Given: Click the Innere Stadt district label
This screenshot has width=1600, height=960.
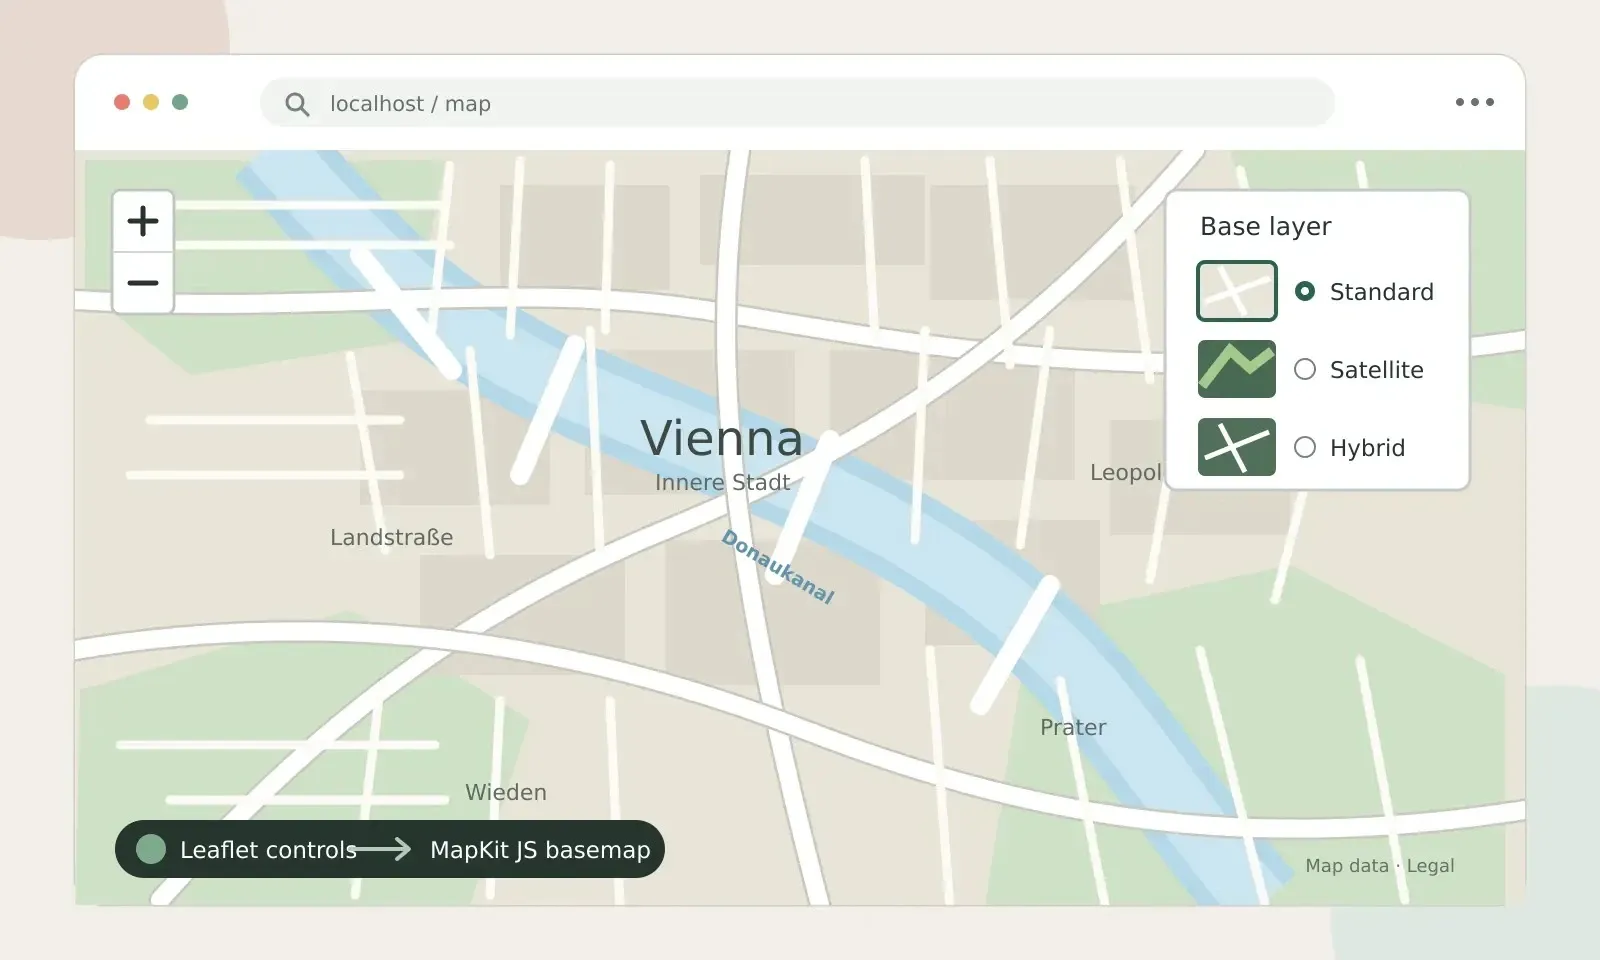Looking at the screenshot, I should 722,482.
